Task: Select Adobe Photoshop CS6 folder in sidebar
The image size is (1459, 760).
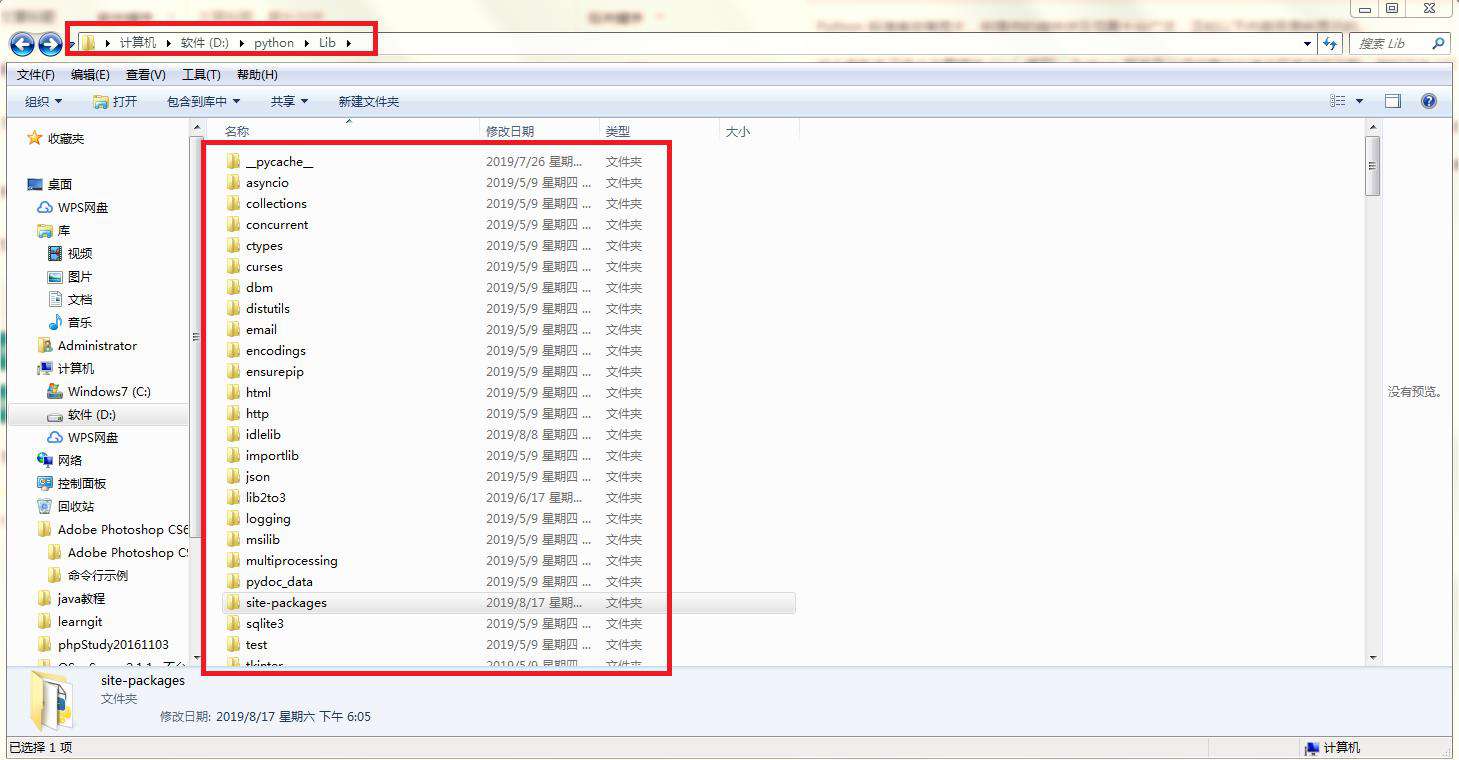Action: 124,530
